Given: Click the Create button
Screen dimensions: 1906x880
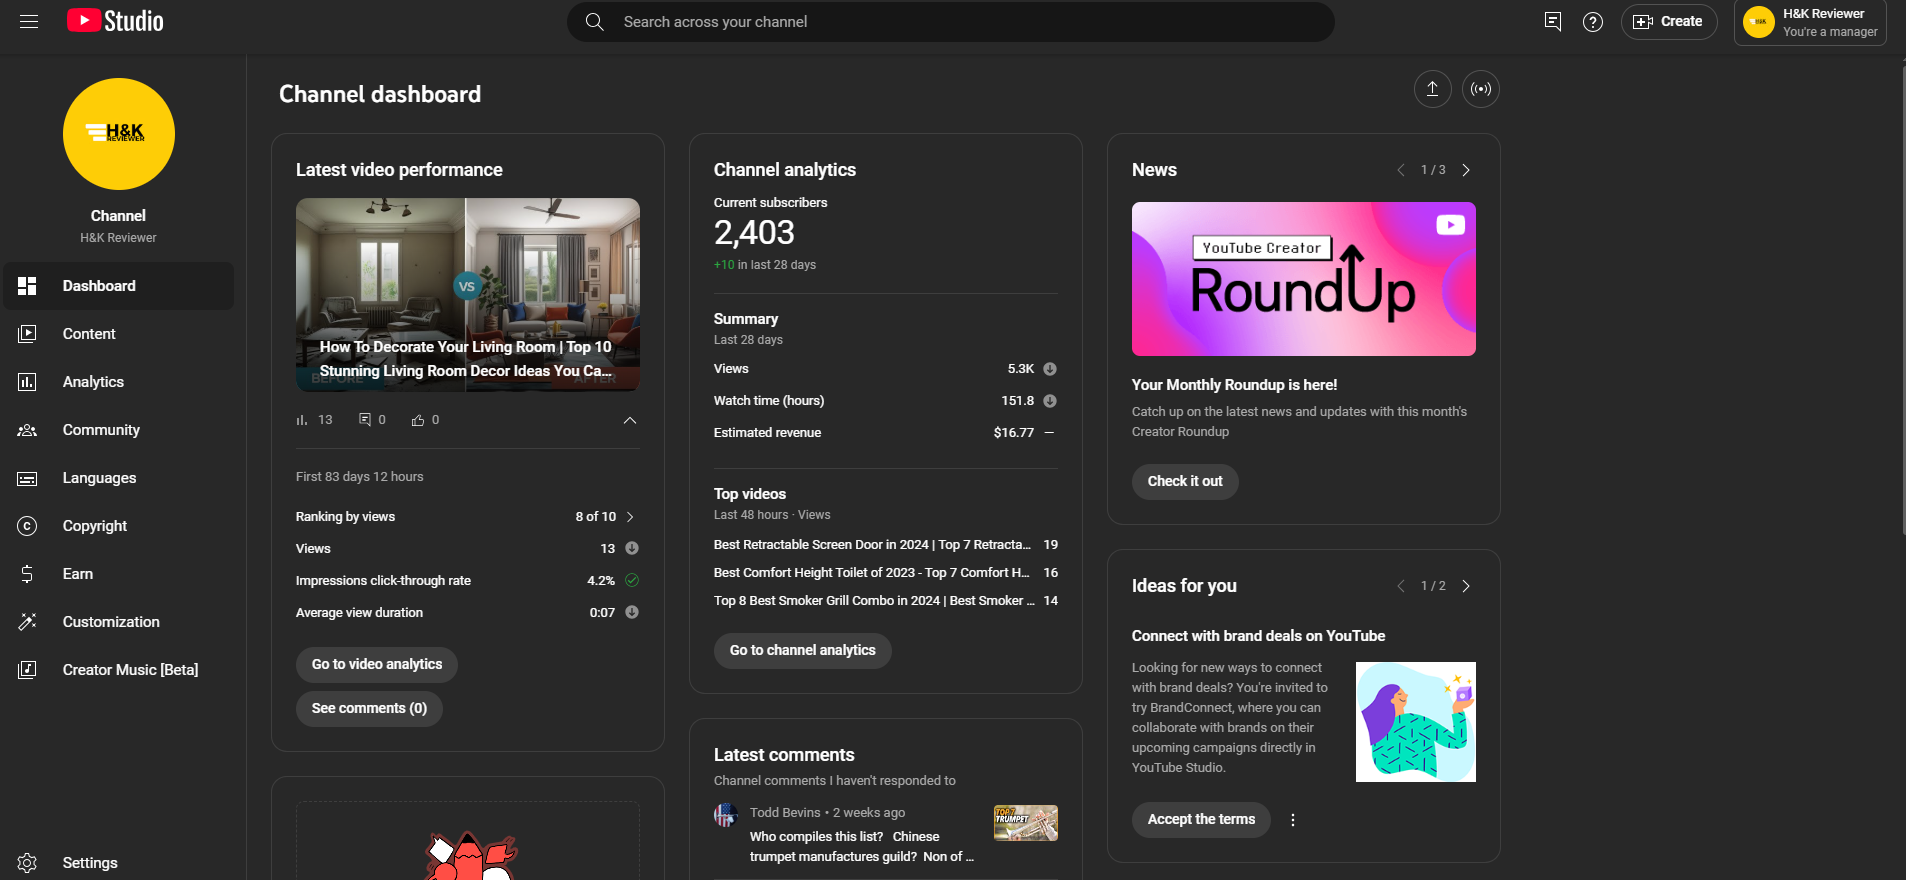Looking at the screenshot, I should coord(1669,22).
